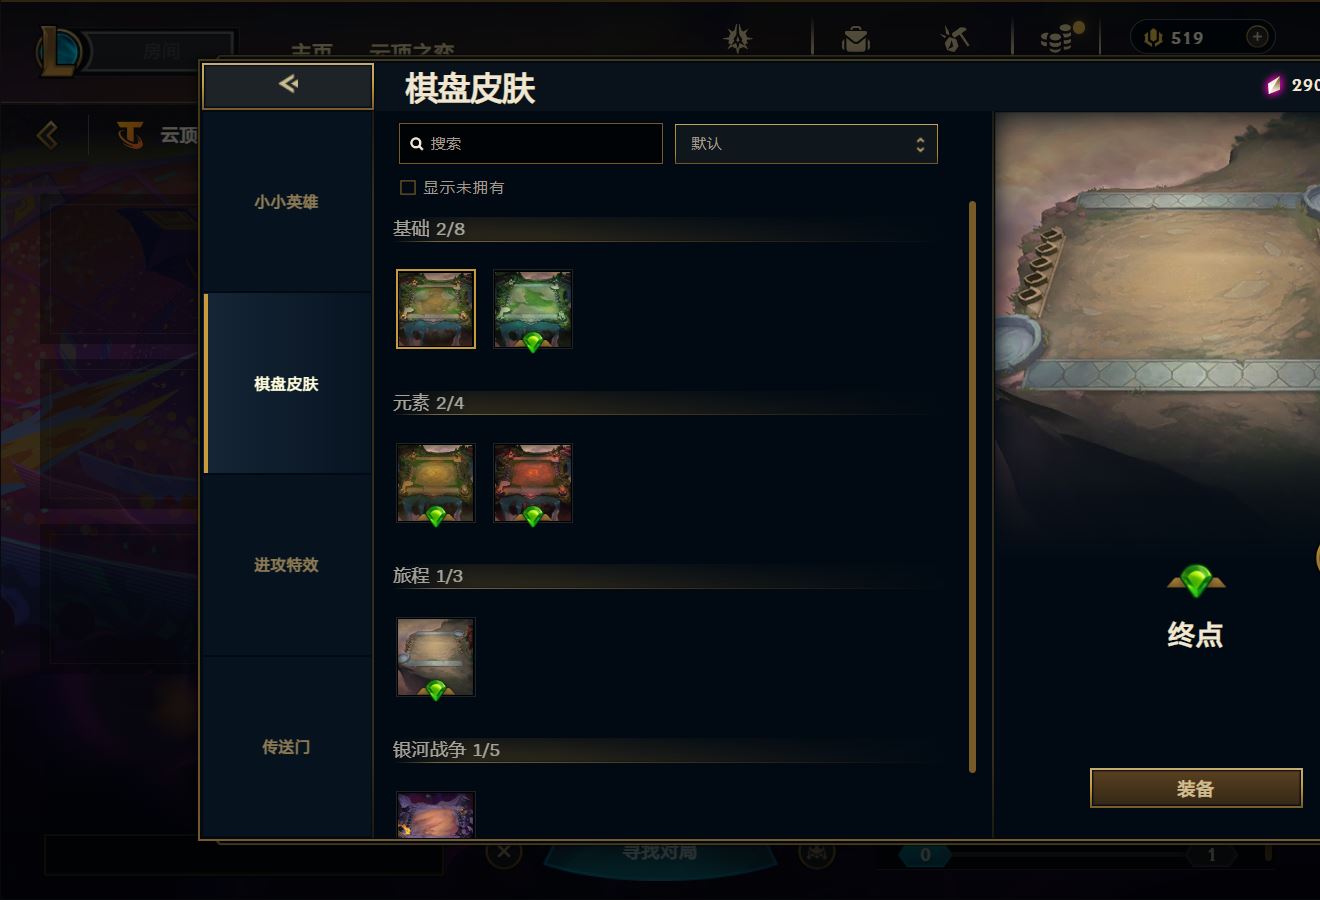Open the loot chest icon in top bar
The width and height of the screenshot is (1320, 900).
pyautogui.click(x=856, y=39)
